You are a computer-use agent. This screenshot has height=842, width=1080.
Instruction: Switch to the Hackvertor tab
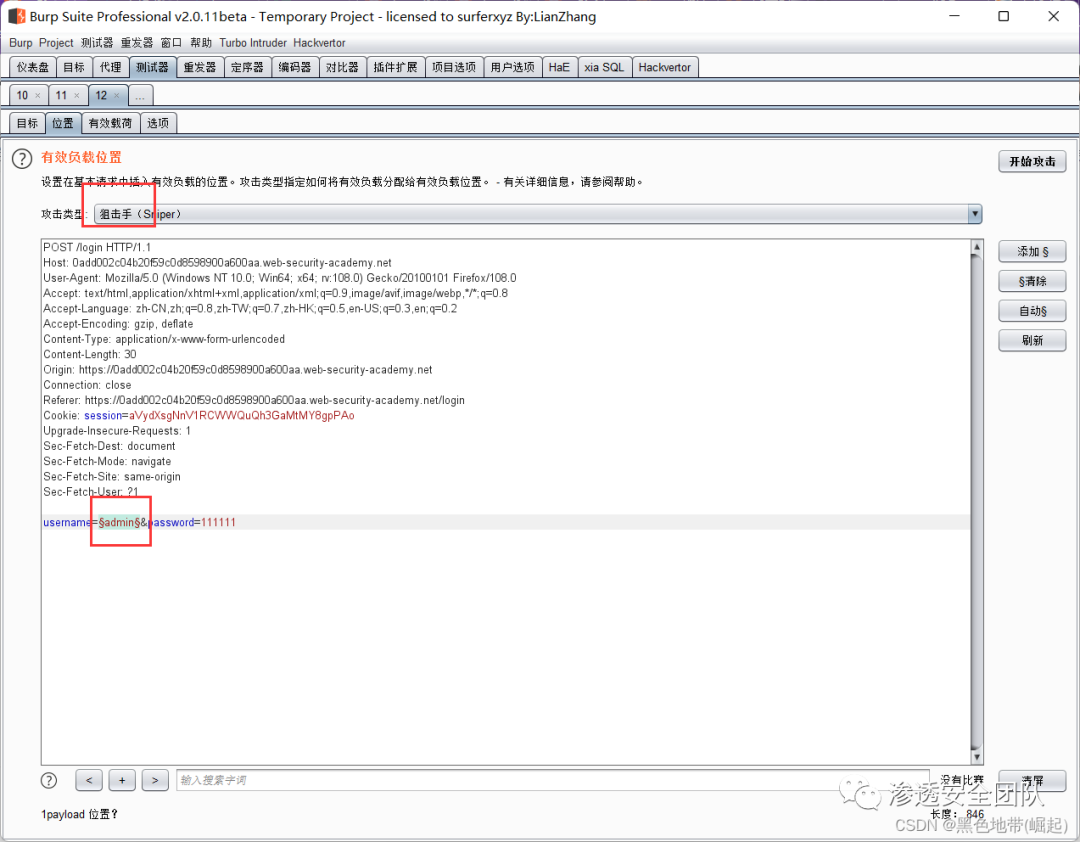[665, 68]
